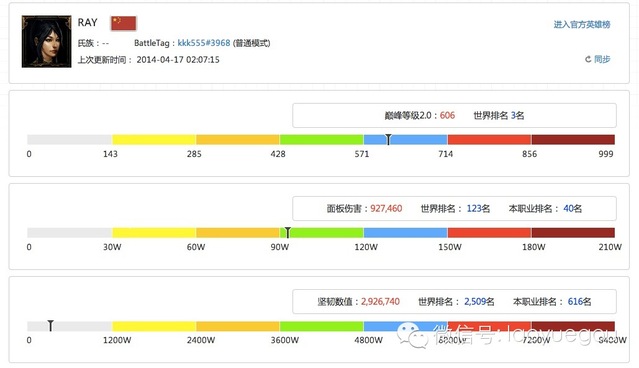
Task: Click the yellow segment of the damage bar
Action: [154, 232]
